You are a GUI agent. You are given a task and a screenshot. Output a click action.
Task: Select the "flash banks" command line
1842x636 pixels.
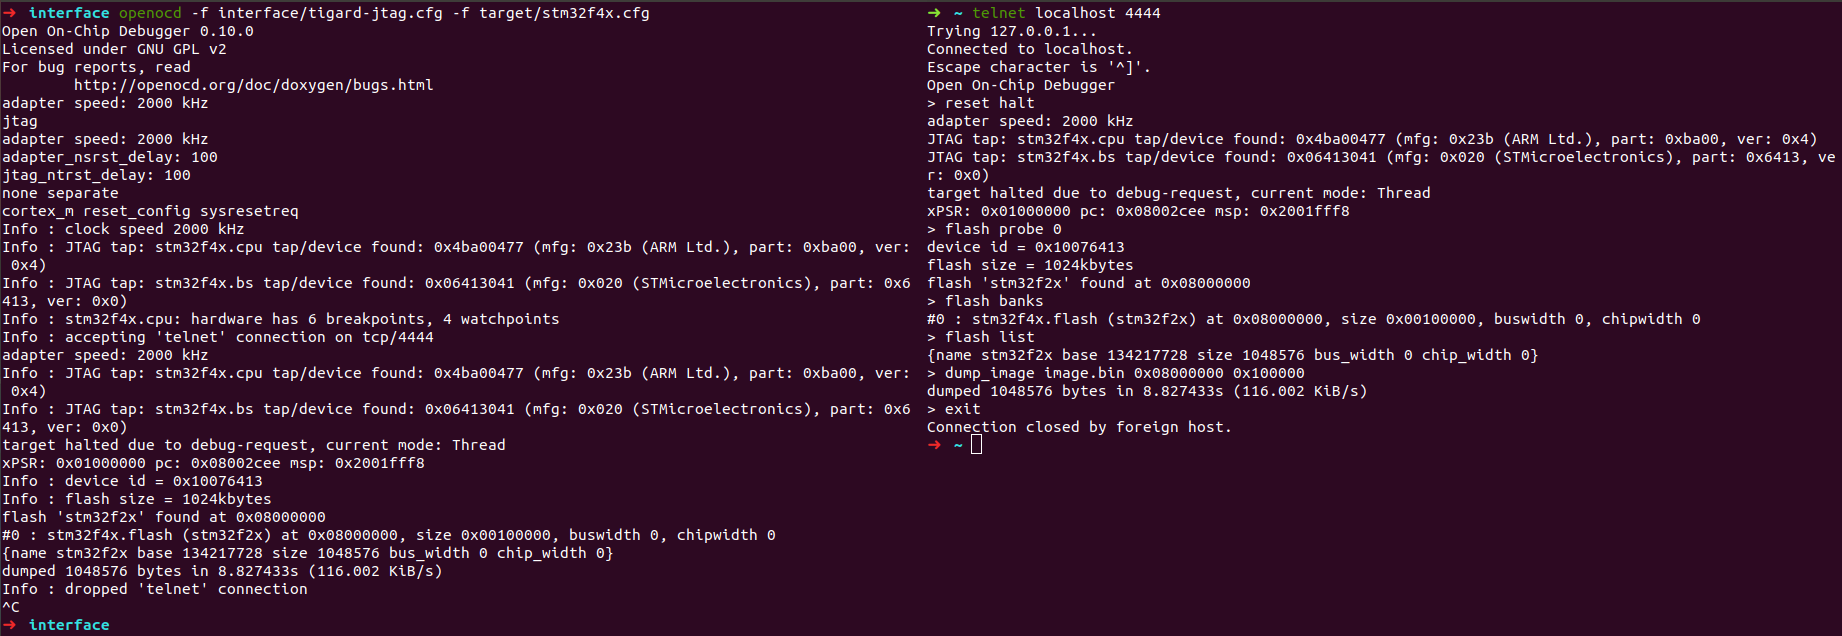pyautogui.click(x=994, y=301)
